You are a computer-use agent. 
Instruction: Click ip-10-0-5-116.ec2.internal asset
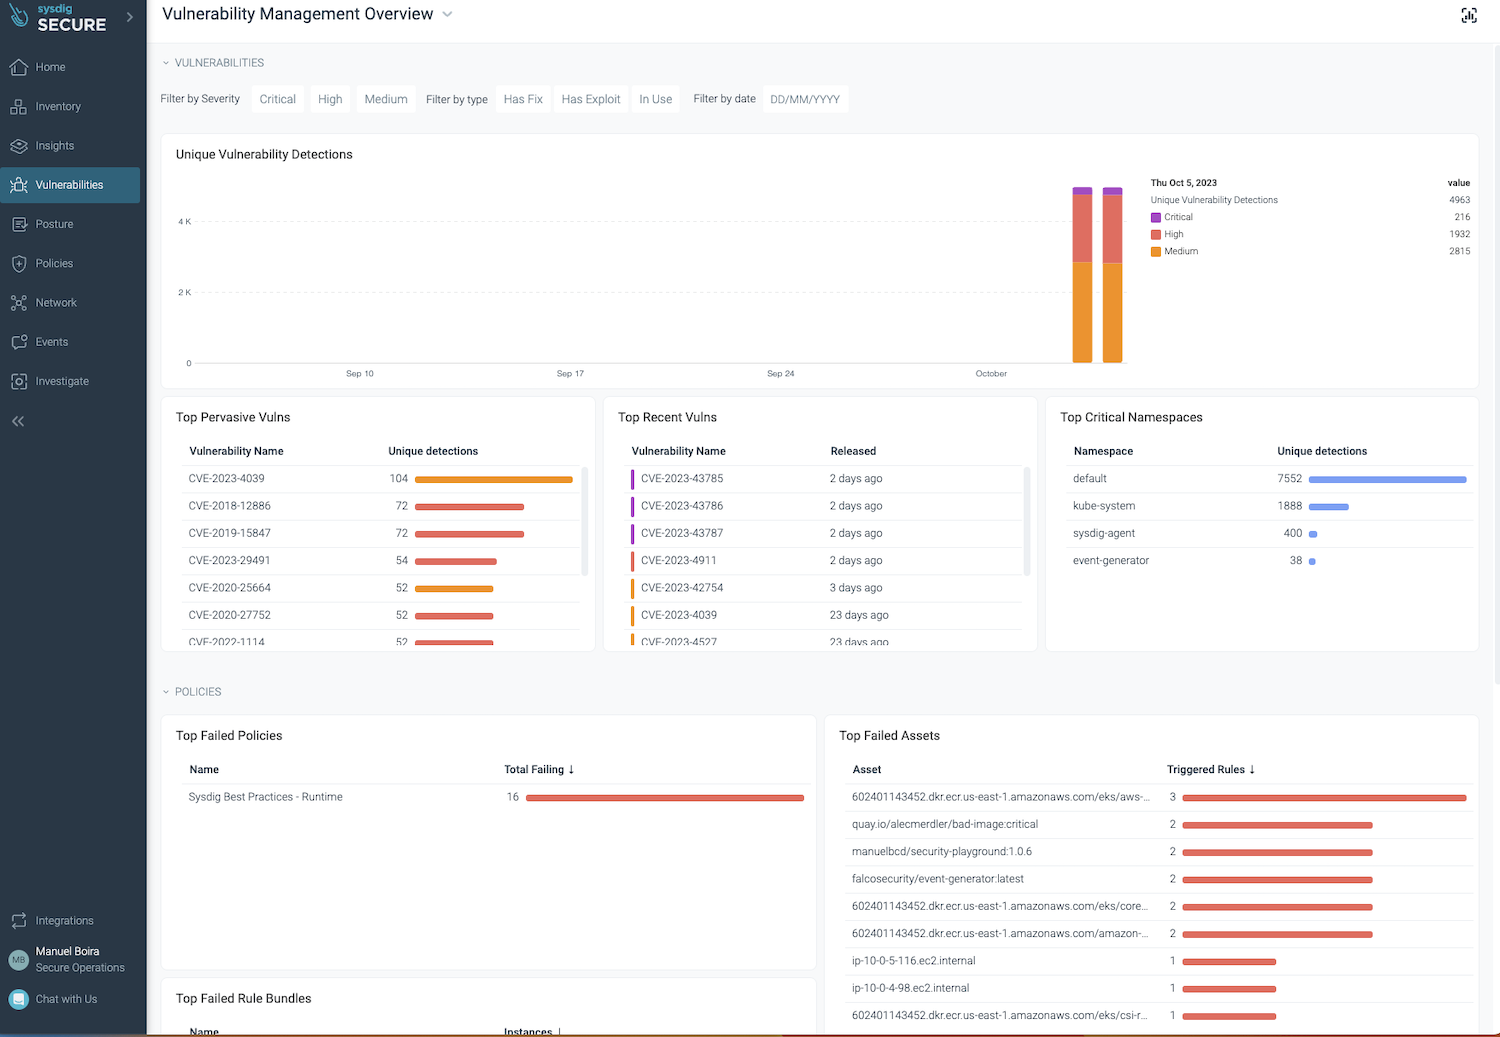point(1159,961)
